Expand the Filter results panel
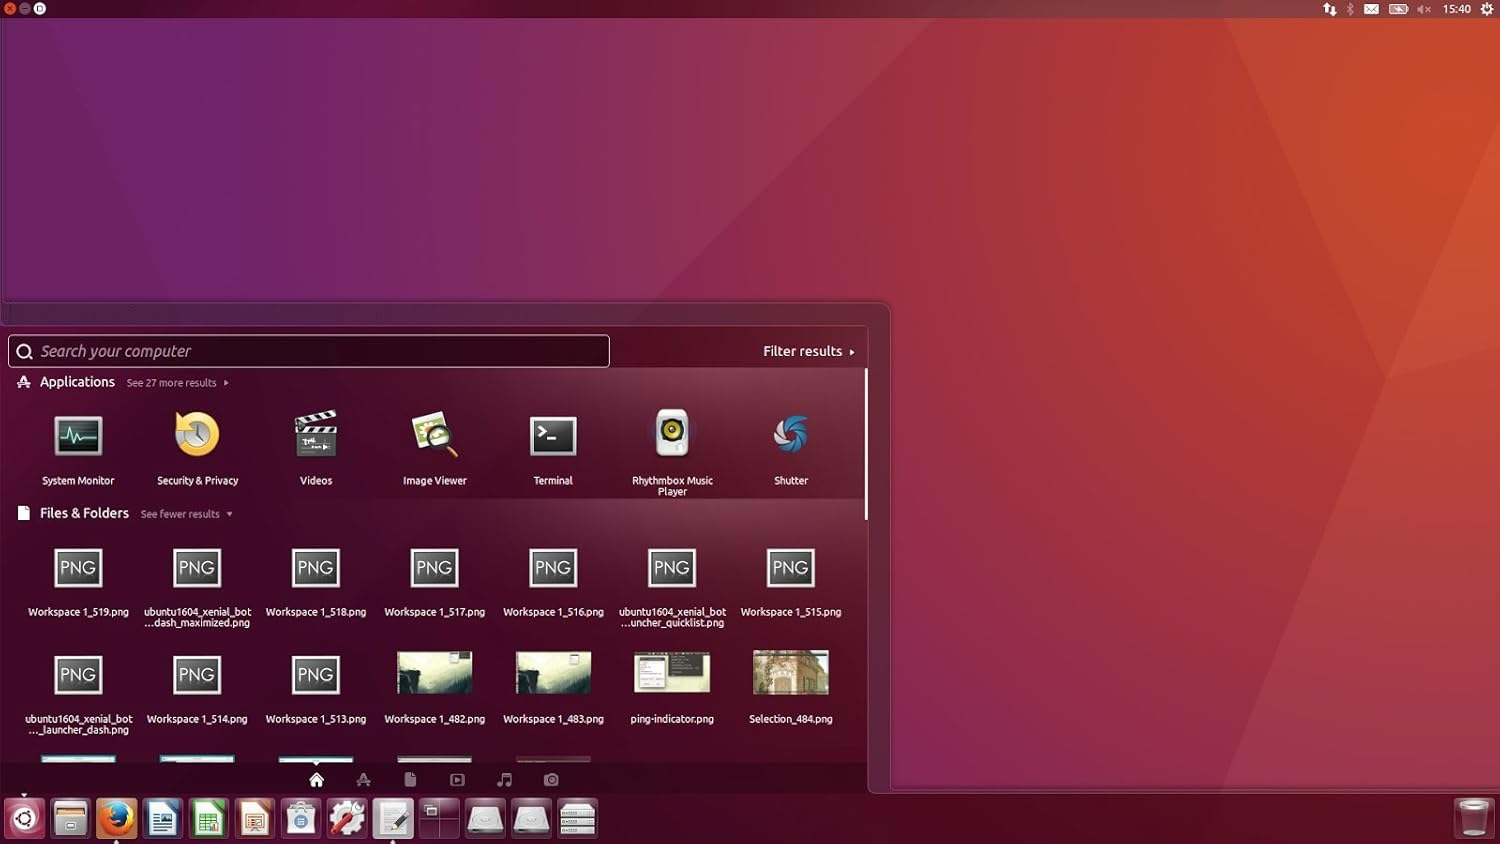1500x844 pixels. [808, 351]
